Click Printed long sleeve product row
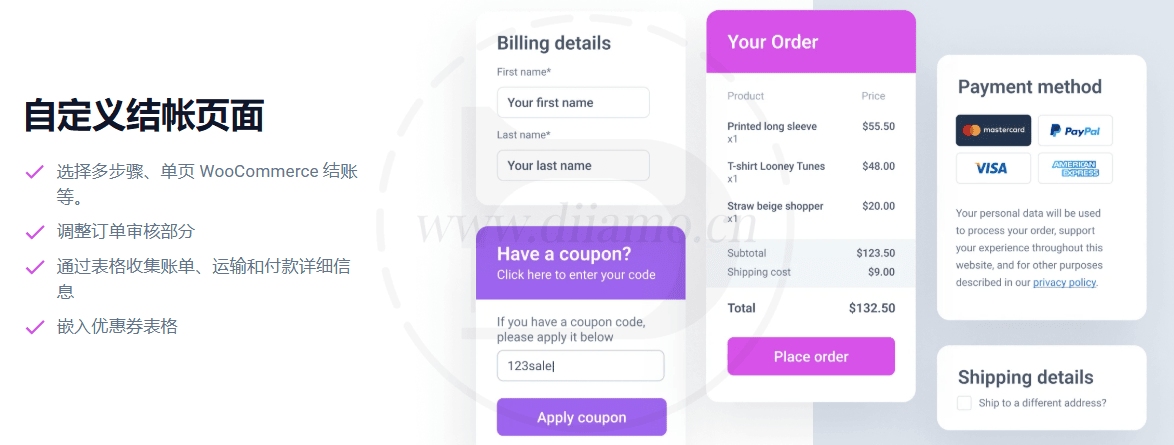1174x445 pixels. [772, 127]
